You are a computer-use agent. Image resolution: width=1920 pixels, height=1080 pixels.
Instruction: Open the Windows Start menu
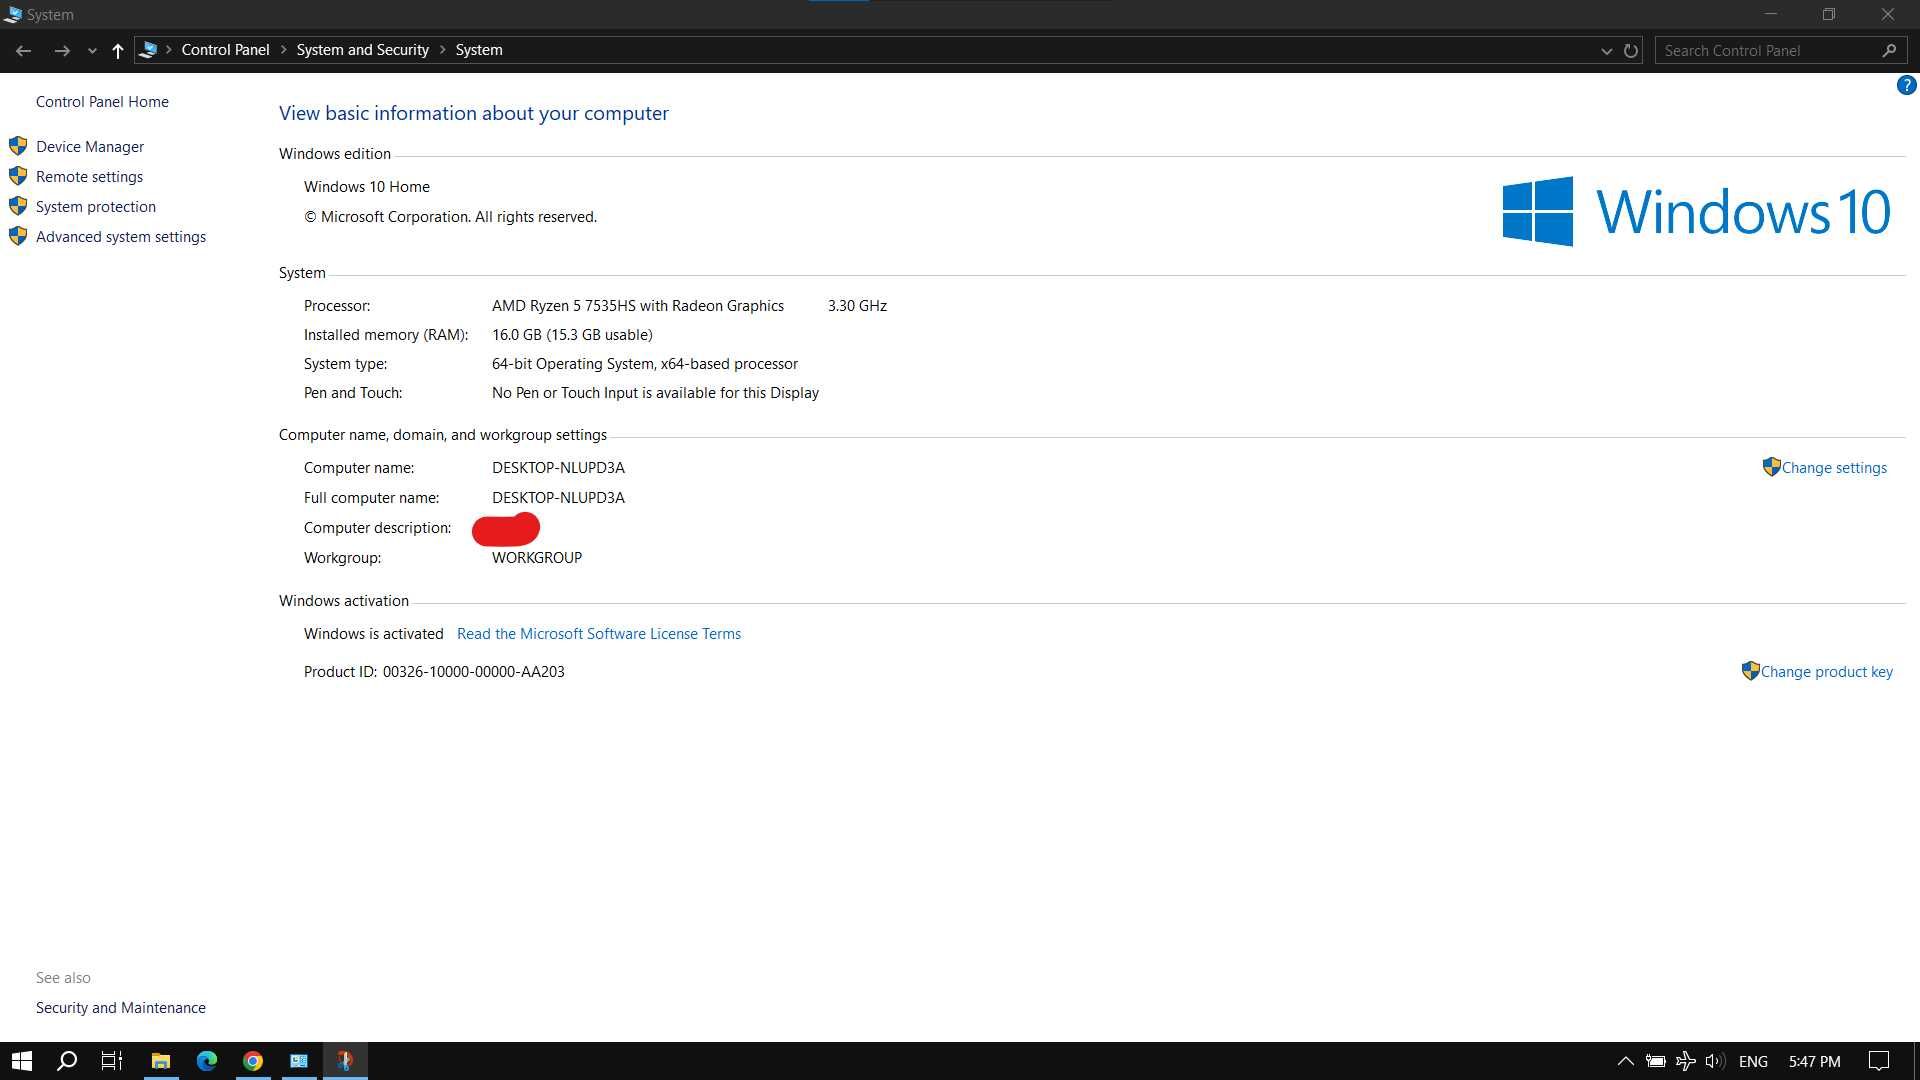(22, 1061)
